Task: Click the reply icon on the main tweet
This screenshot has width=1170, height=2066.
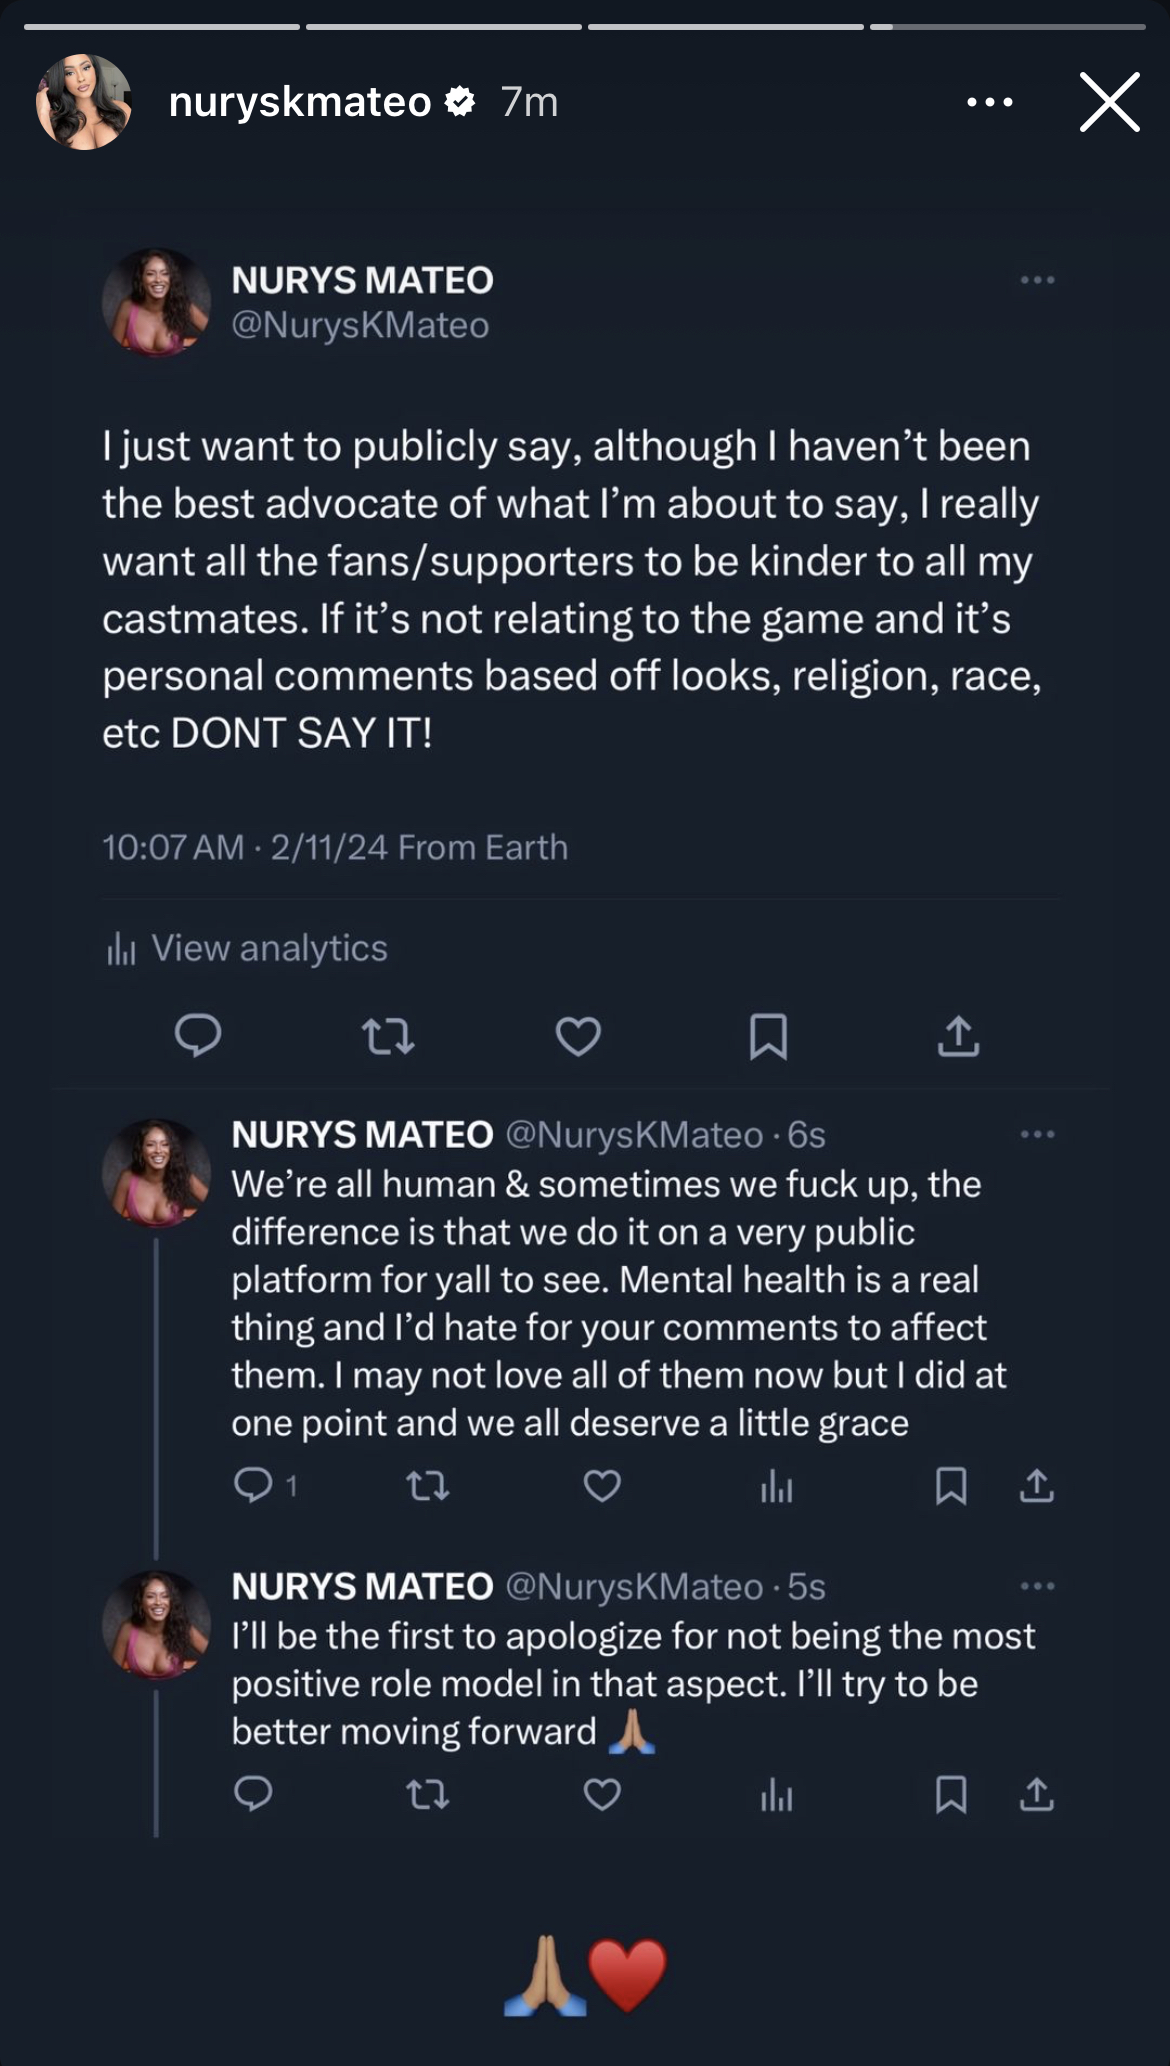Action: pos(198,1036)
